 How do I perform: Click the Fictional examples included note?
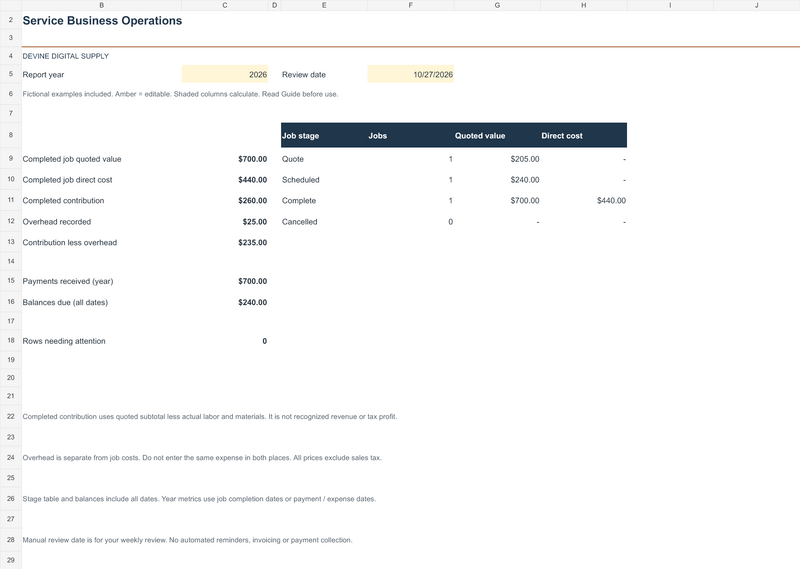180,94
